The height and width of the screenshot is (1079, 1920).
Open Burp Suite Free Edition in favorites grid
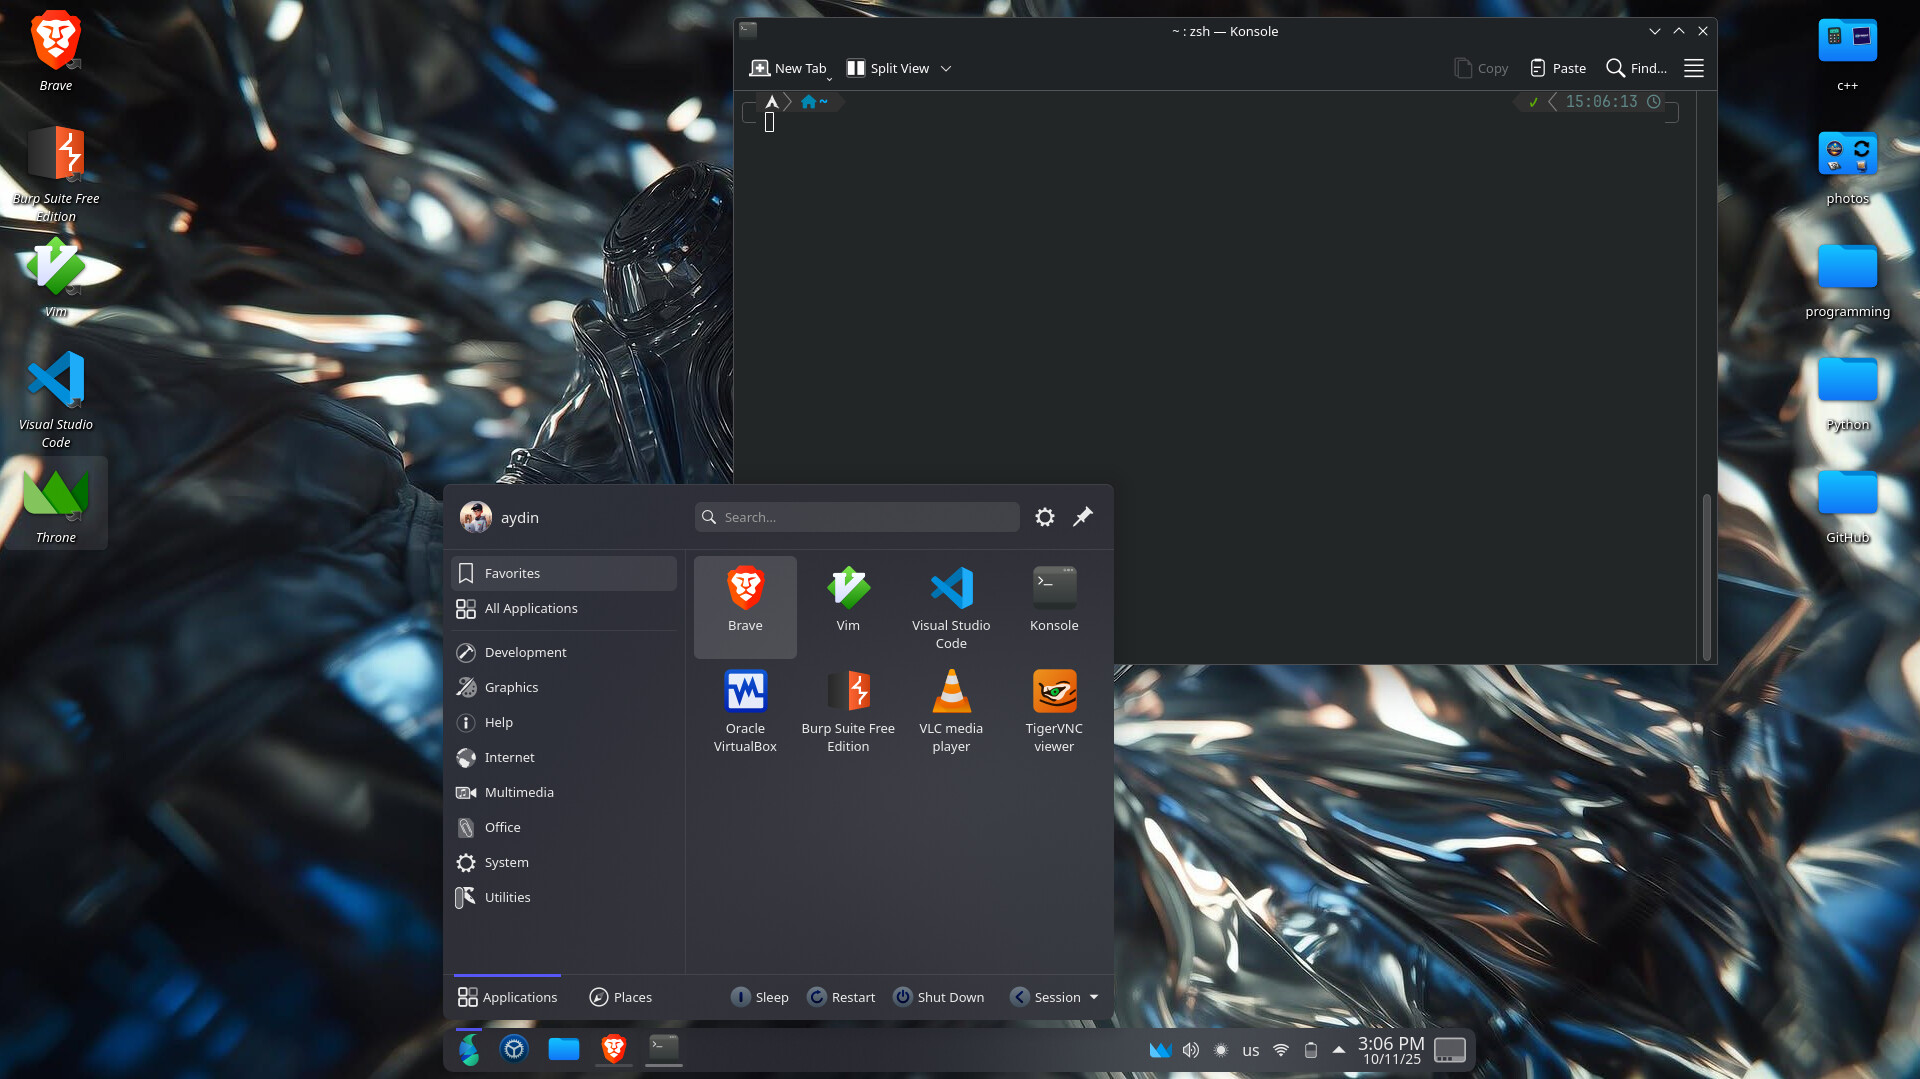(x=848, y=709)
